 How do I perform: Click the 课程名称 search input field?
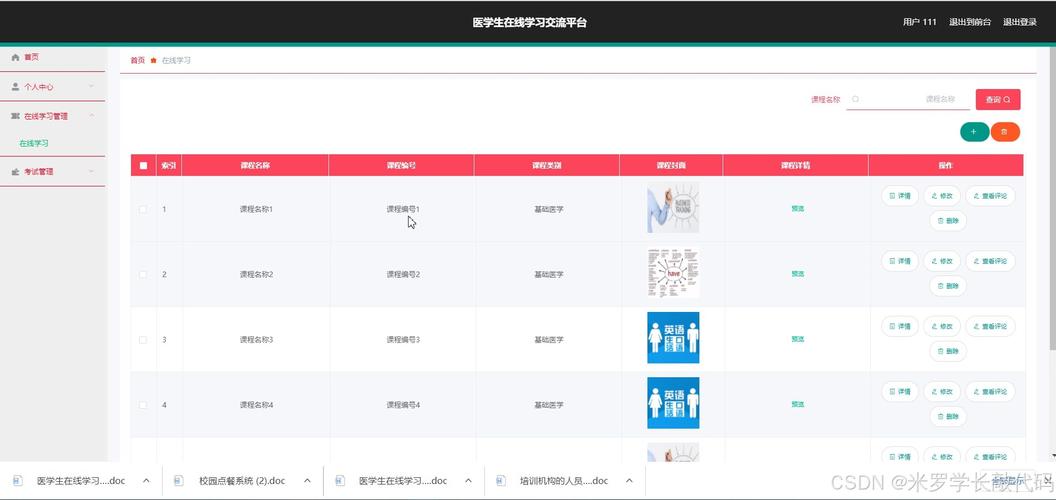(908, 99)
